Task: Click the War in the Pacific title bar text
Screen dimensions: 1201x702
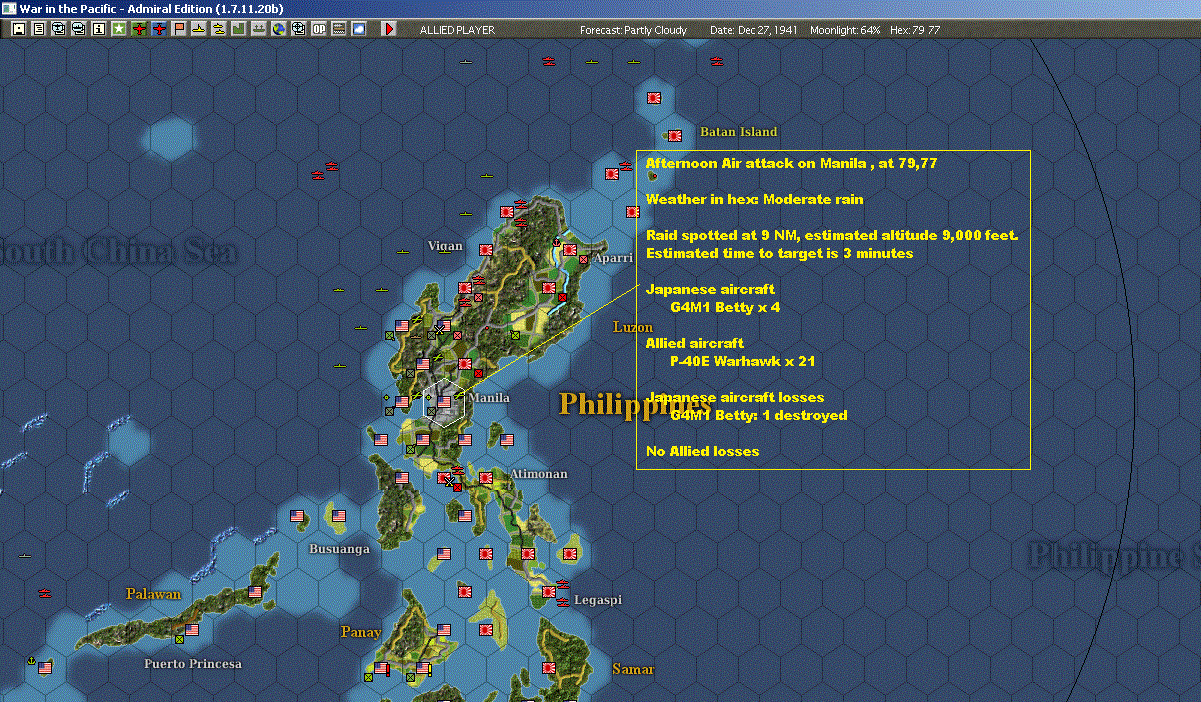Action: tap(151, 8)
